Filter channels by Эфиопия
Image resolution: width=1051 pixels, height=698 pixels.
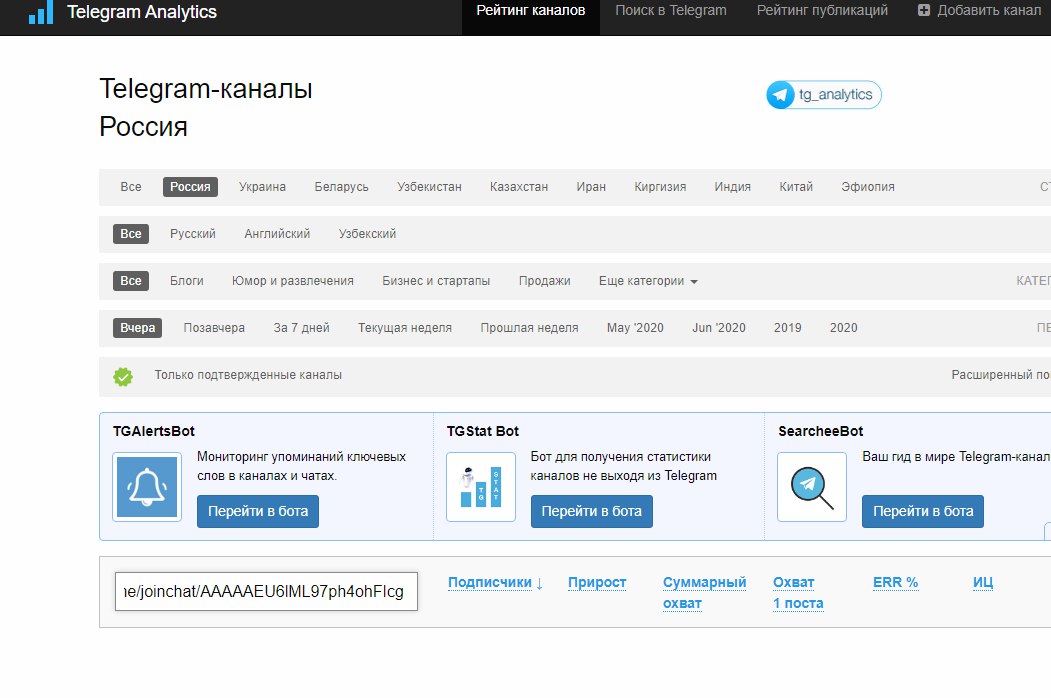coord(868,187)
